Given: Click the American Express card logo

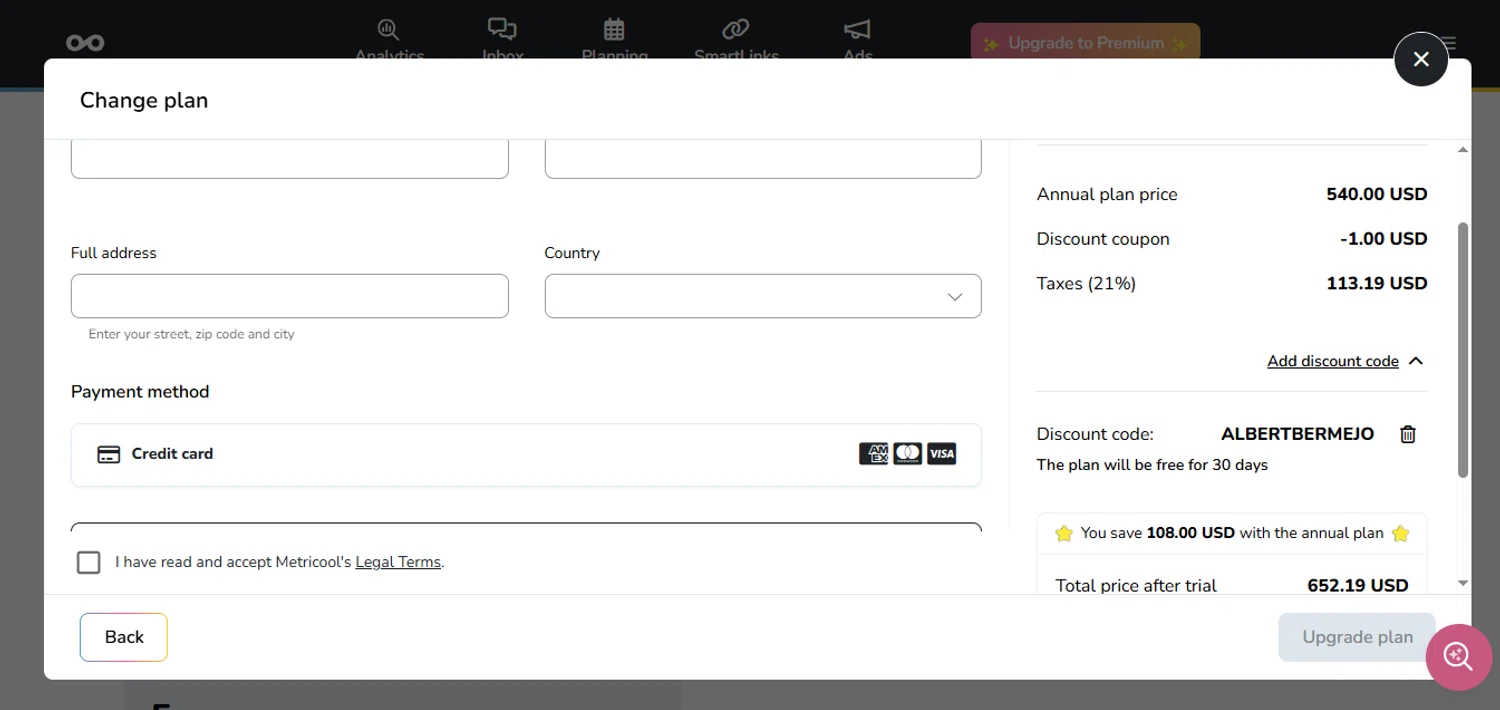Looking at the screenshot, I should click(873, 454).
